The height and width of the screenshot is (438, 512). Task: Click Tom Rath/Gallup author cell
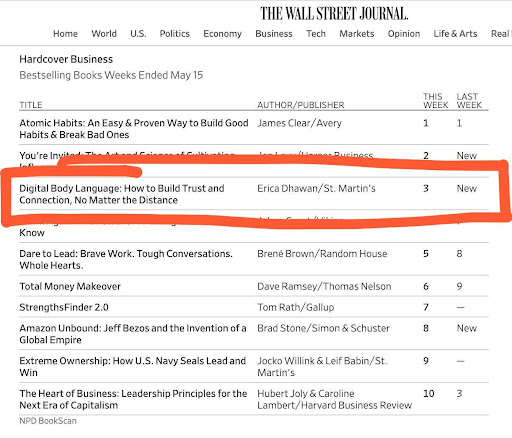[x=295, y=307]
